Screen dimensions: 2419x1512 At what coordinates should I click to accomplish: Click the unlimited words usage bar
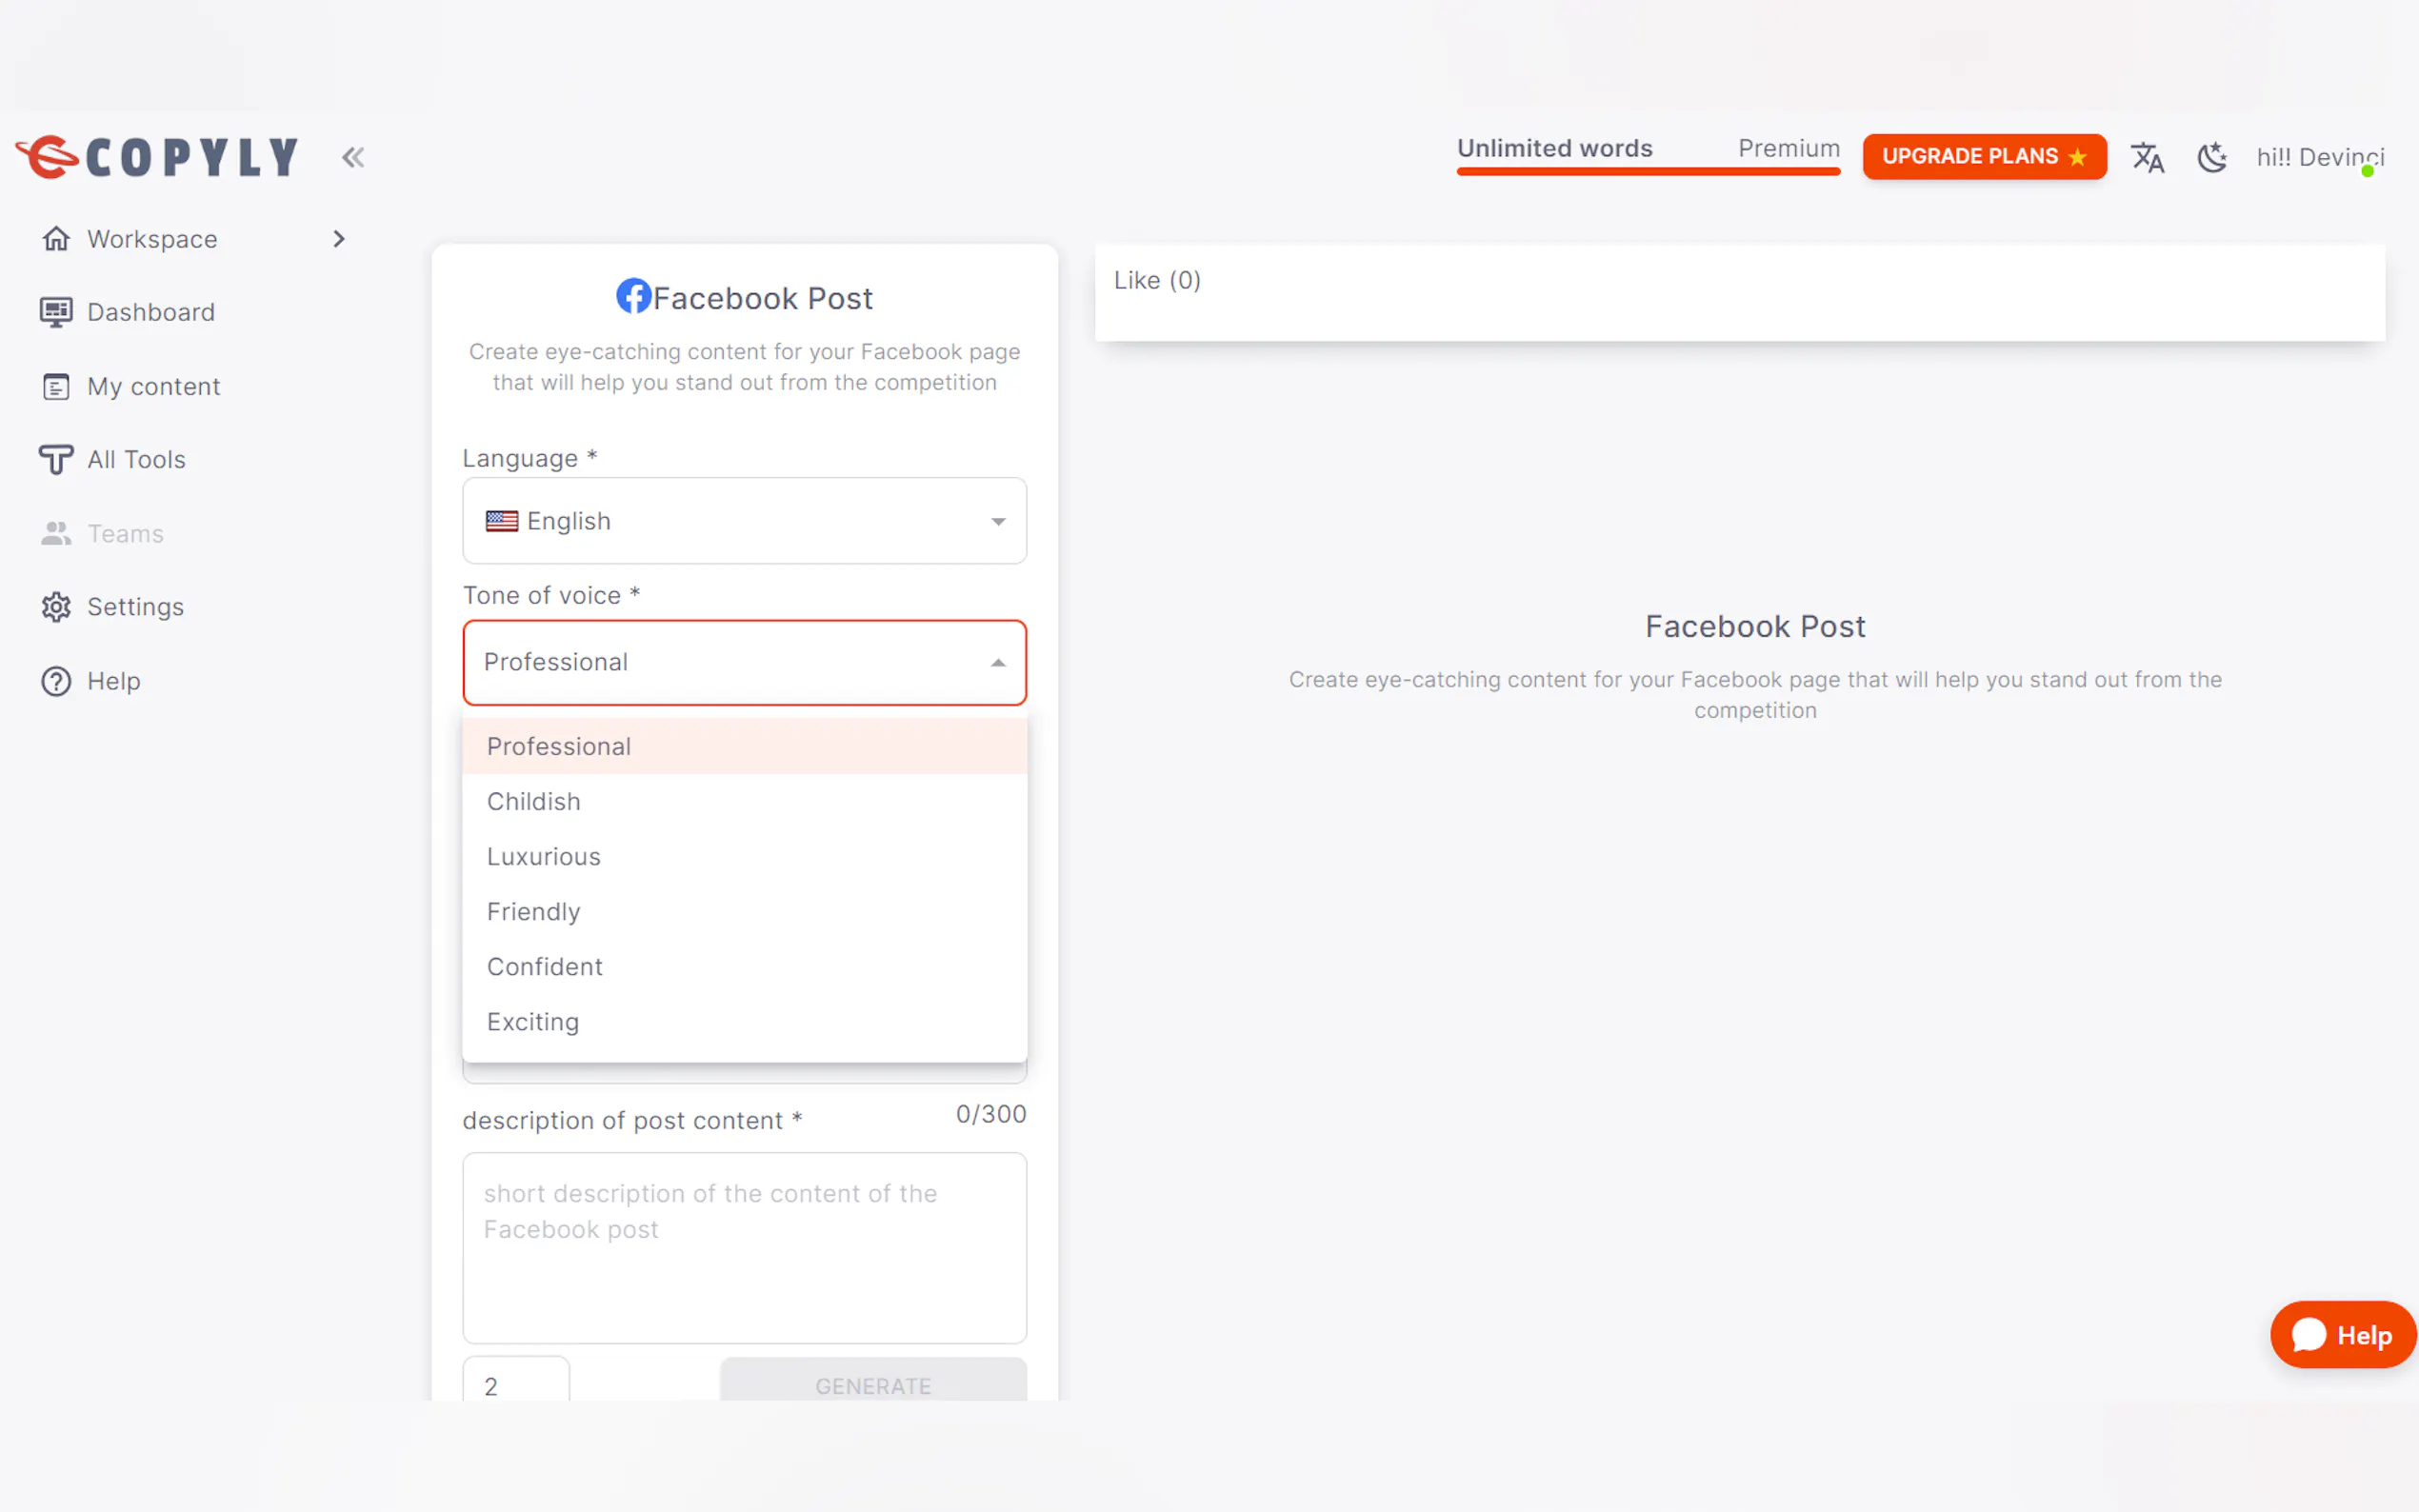coord(1647,171)
